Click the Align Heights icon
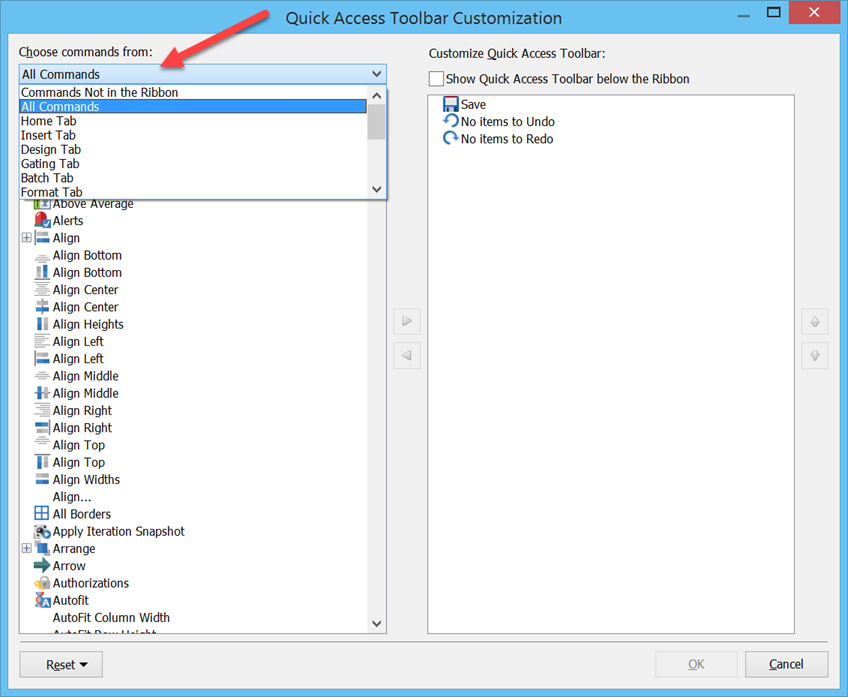Image resolution: width=848 pixels, height=697 pixels. point(42,324)
